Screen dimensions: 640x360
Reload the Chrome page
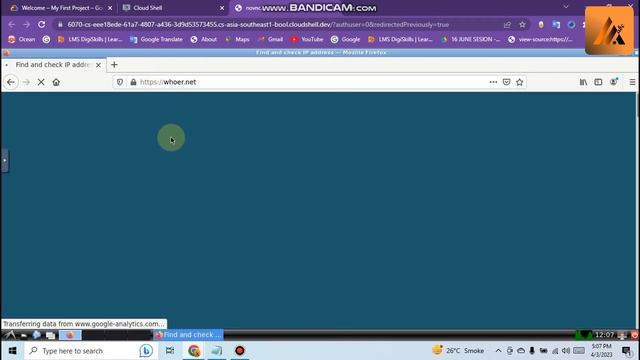tap(42, 24)
